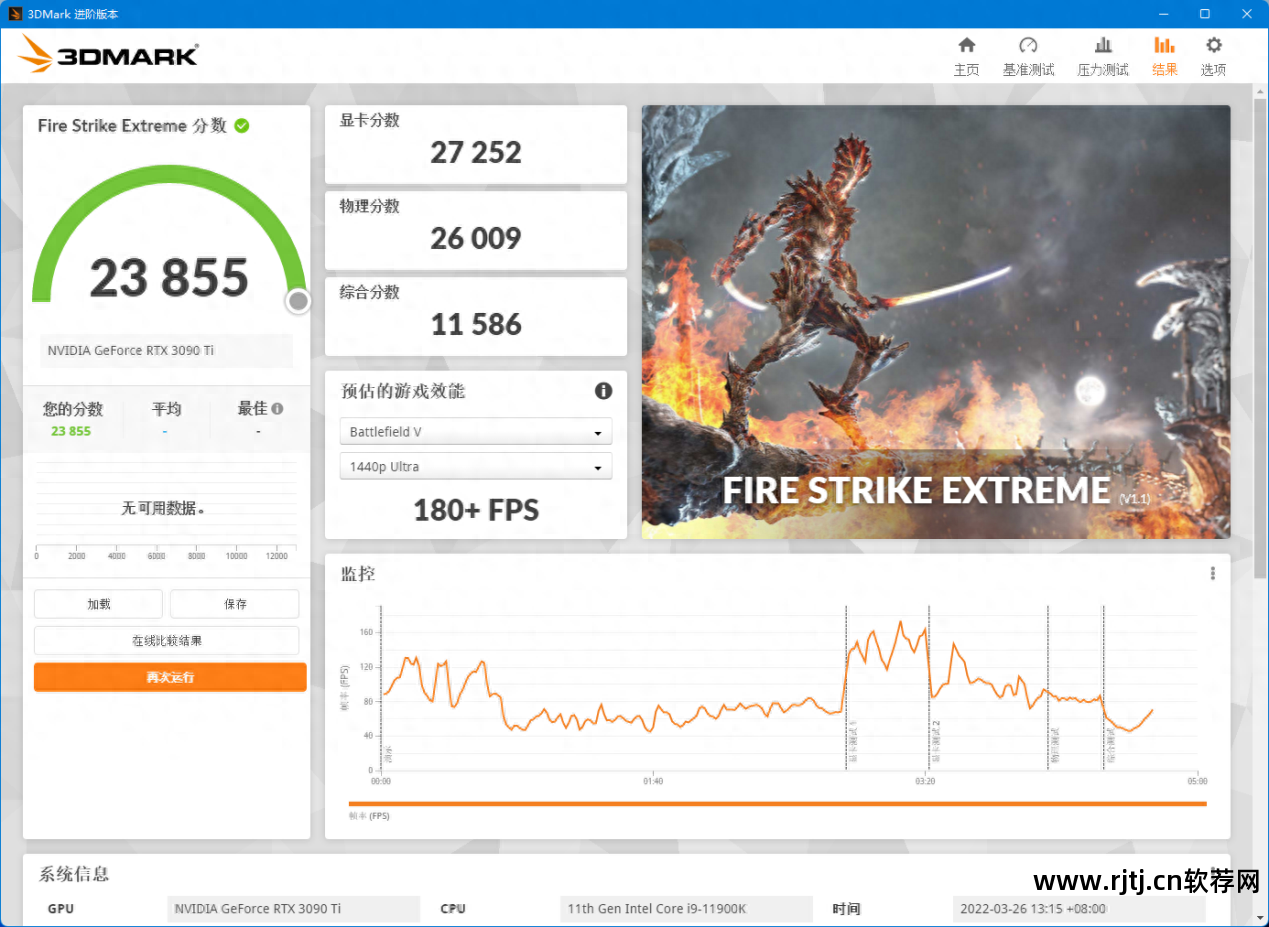Click the orange results chart icon
Viewport: 1269px width, 927px height.
coord(1164,45)
